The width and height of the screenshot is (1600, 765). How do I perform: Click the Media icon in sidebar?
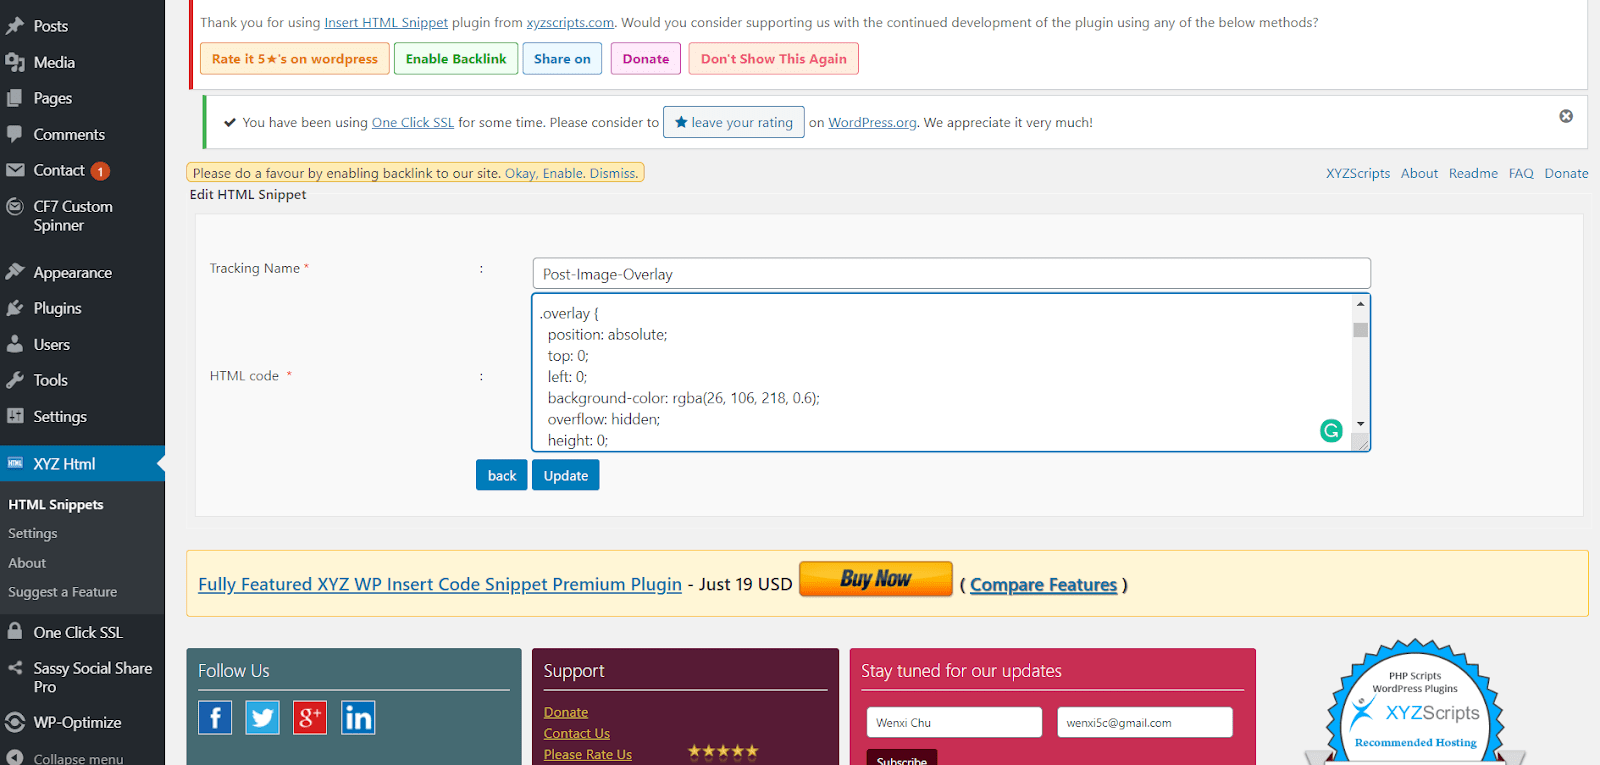point(15,62)
